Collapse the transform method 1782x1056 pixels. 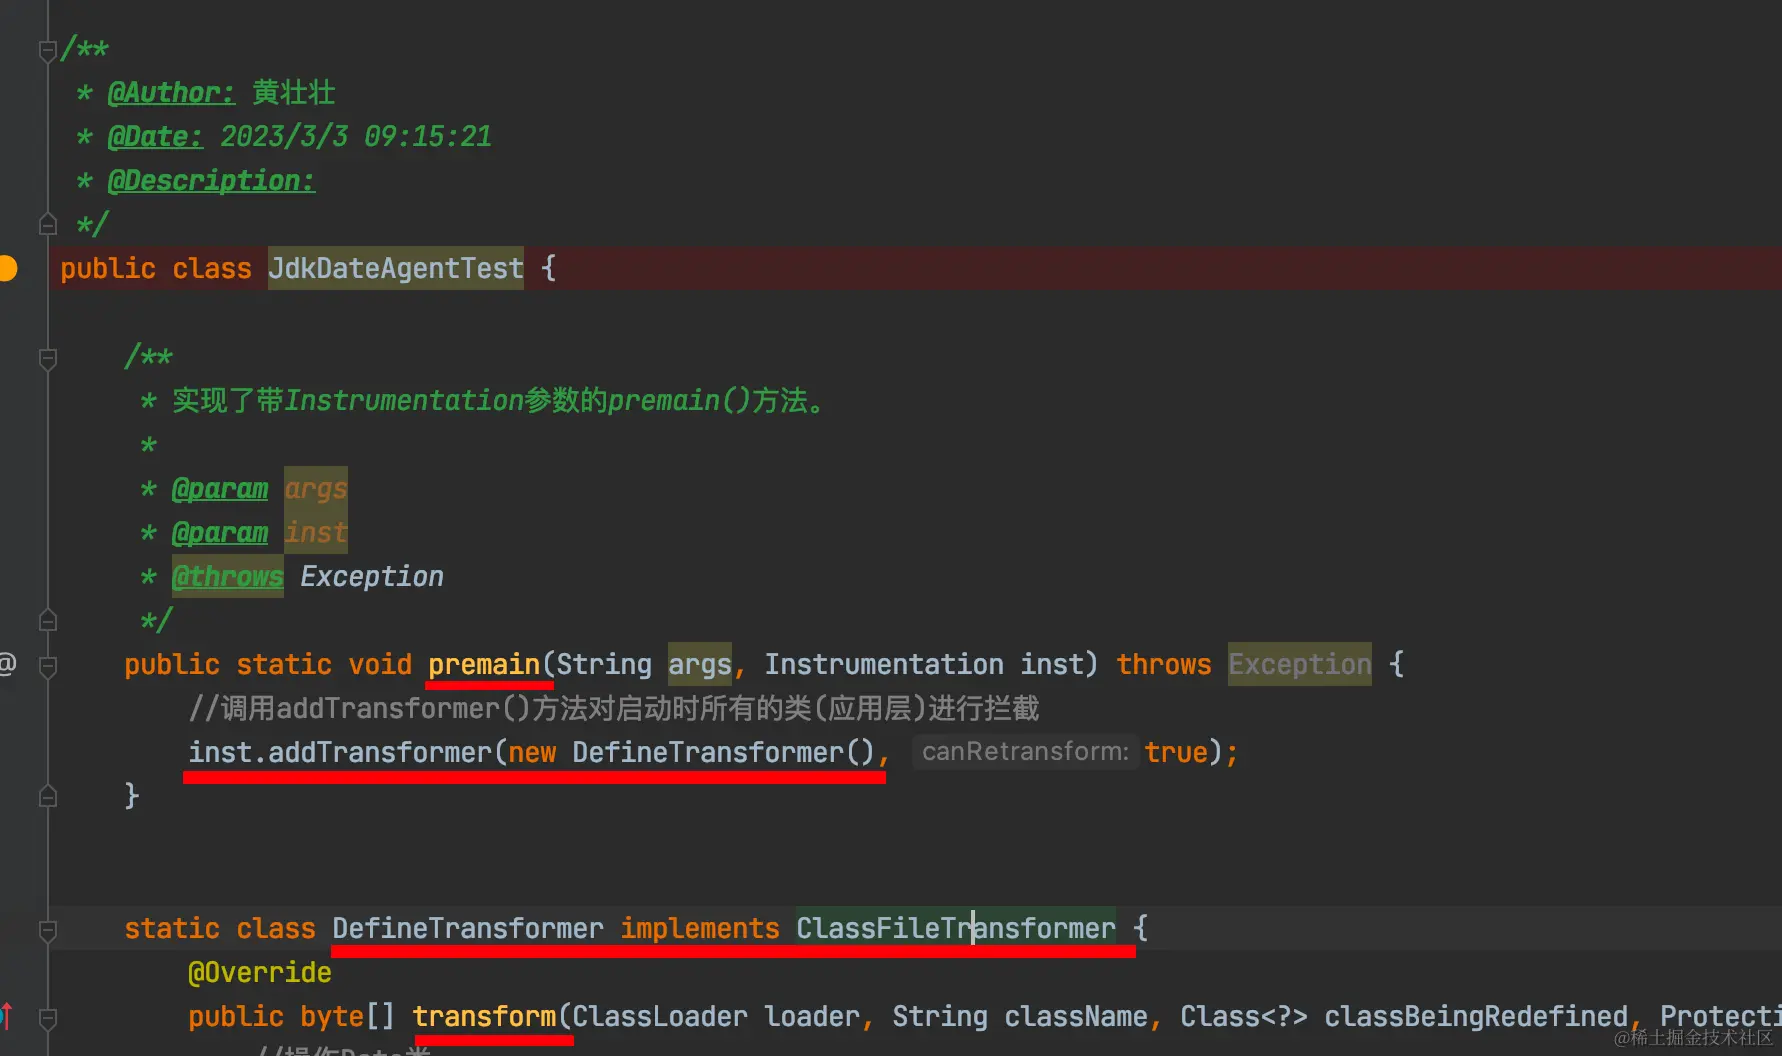coord(47,1018)
